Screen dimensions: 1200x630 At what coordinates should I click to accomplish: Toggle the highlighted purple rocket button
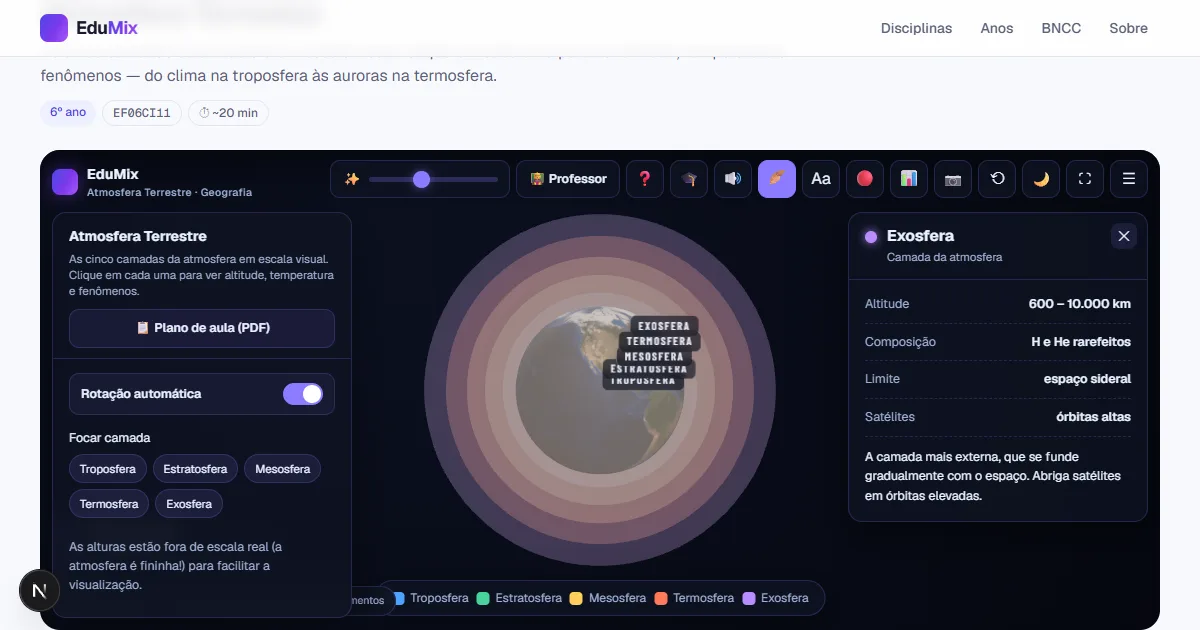pyautogui.click(x=777, y=179)
